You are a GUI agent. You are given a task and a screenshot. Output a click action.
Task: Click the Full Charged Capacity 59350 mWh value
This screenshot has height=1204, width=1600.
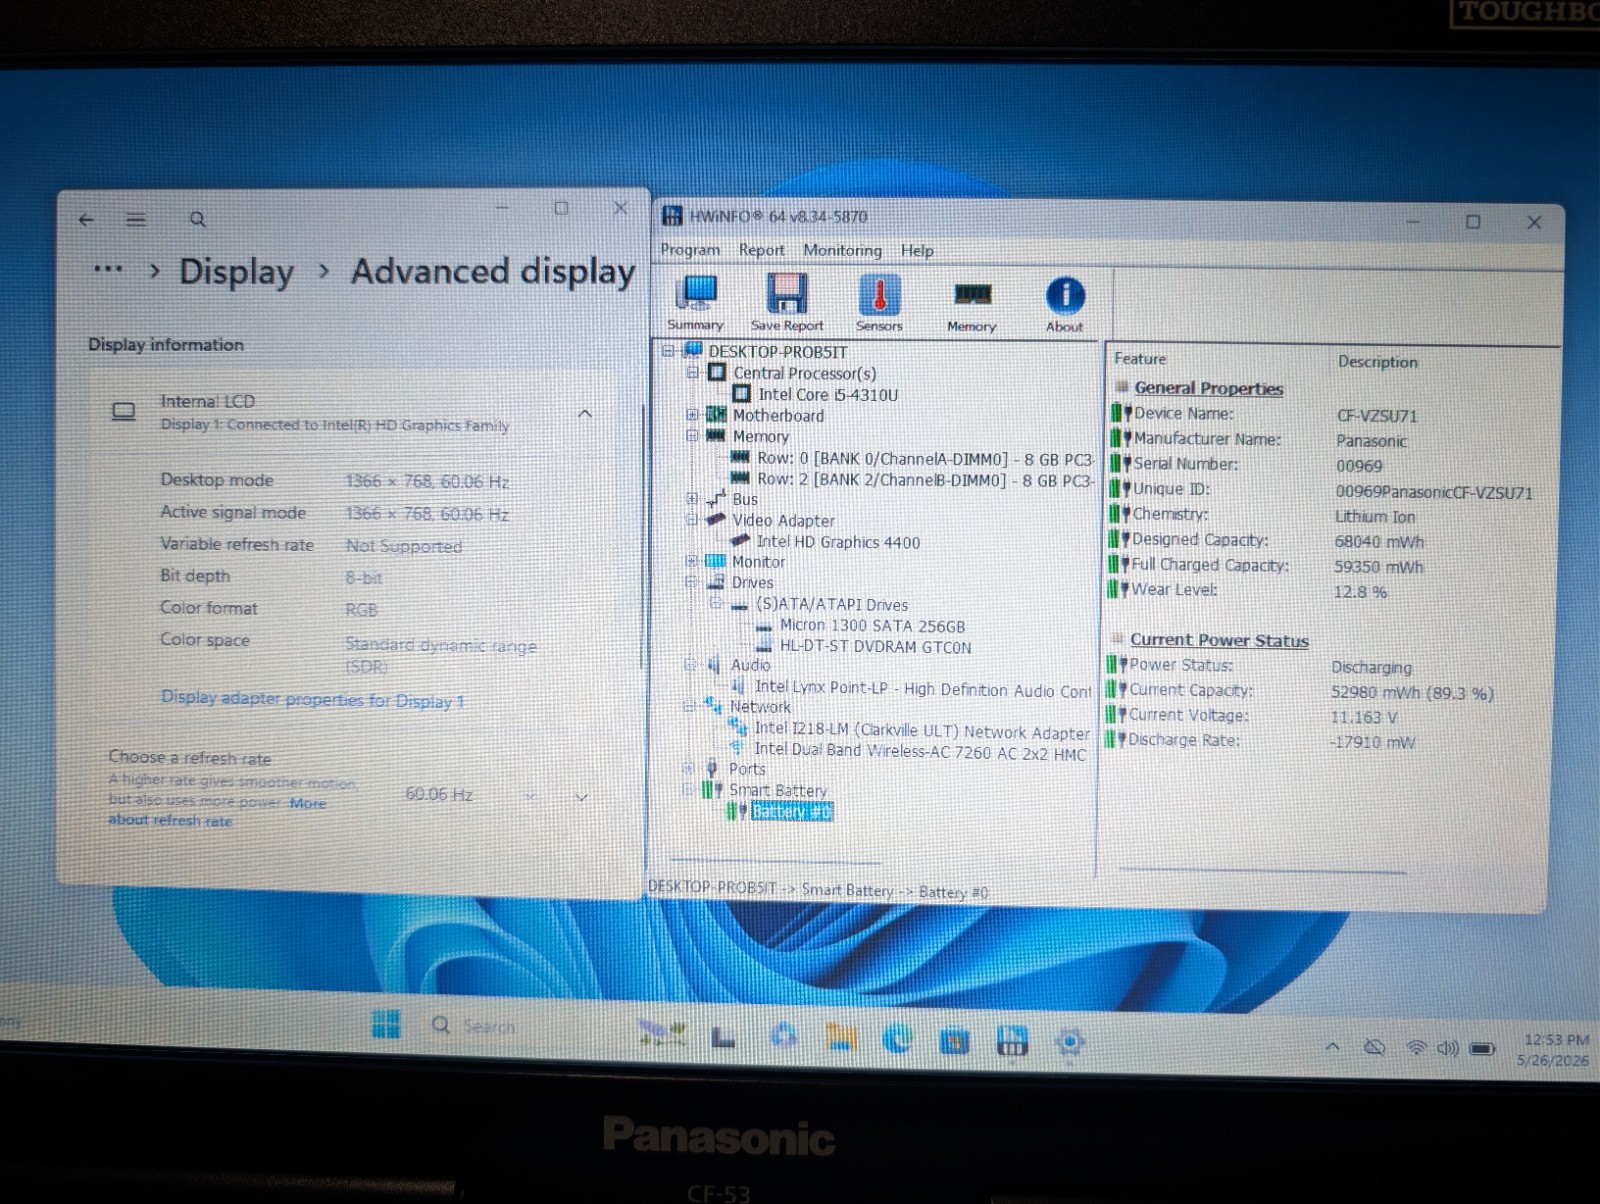point(1378,567)
